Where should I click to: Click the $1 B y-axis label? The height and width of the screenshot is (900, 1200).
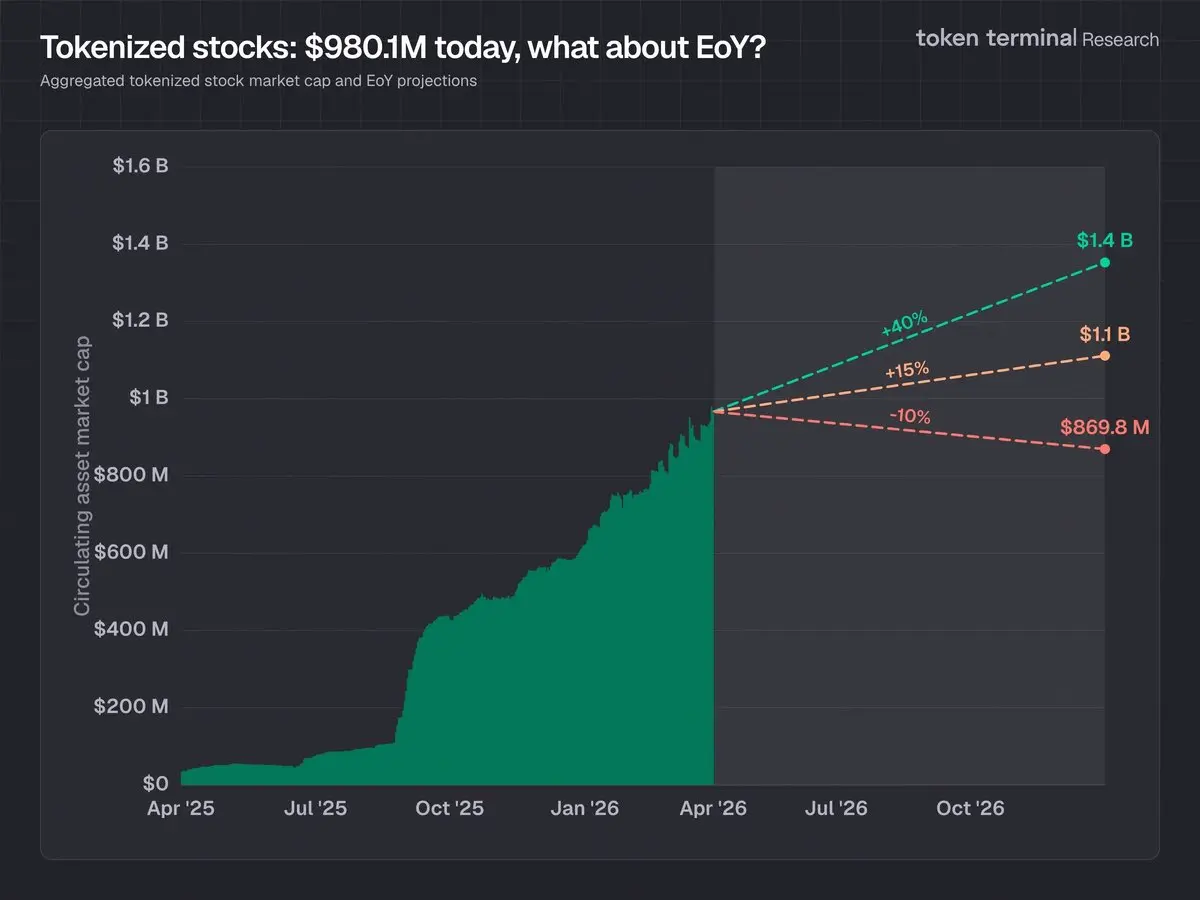[147, 398]
